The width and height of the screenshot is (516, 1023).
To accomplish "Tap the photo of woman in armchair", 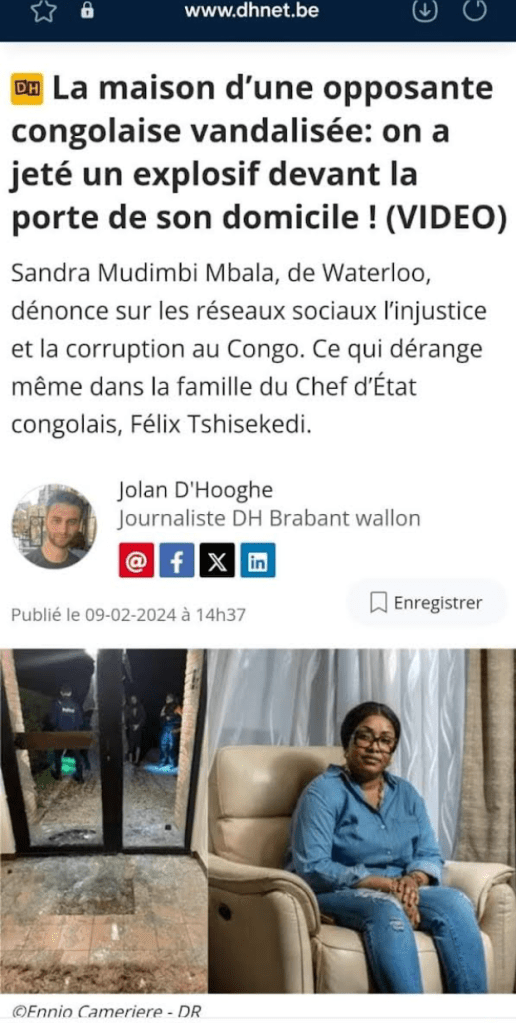I will pyautogui.click(x=362, y=820).
